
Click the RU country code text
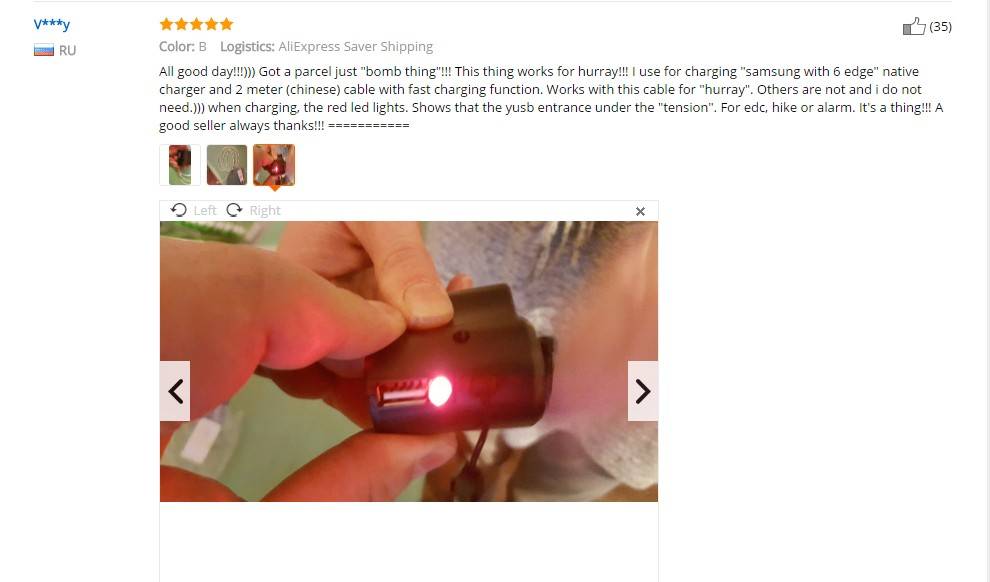pos(68,50)
